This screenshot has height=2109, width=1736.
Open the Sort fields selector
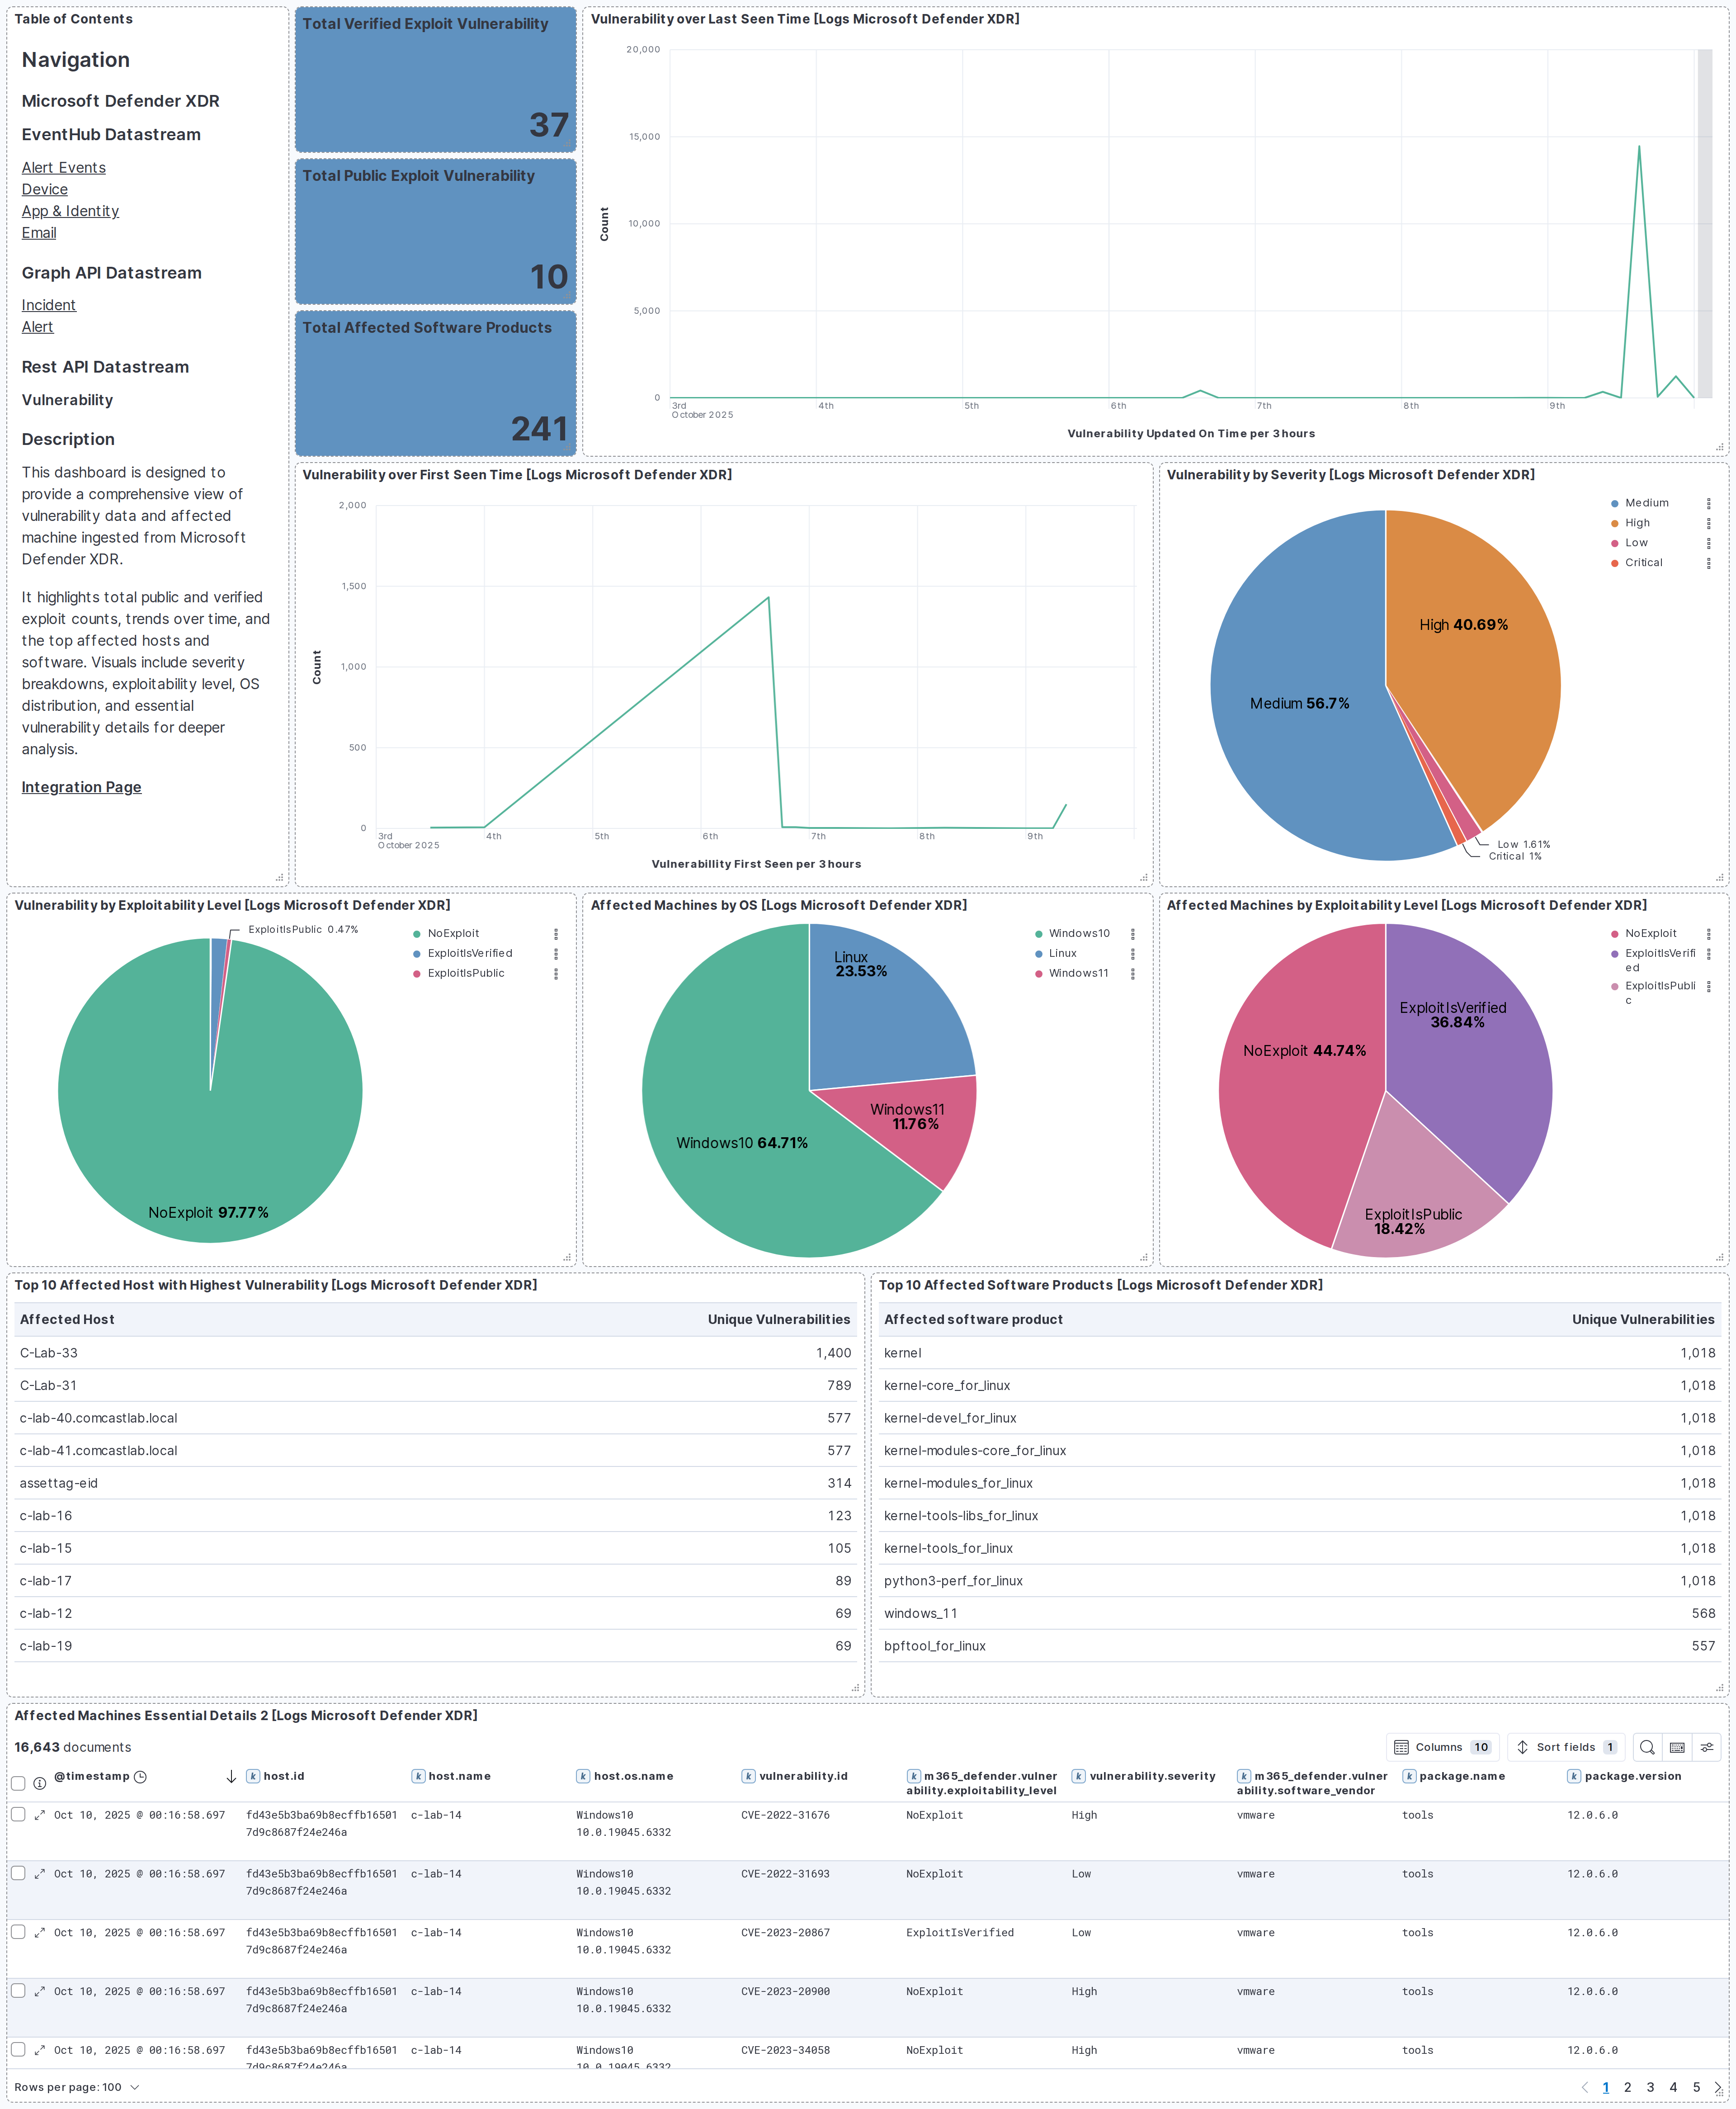tap(1565, 1747)
